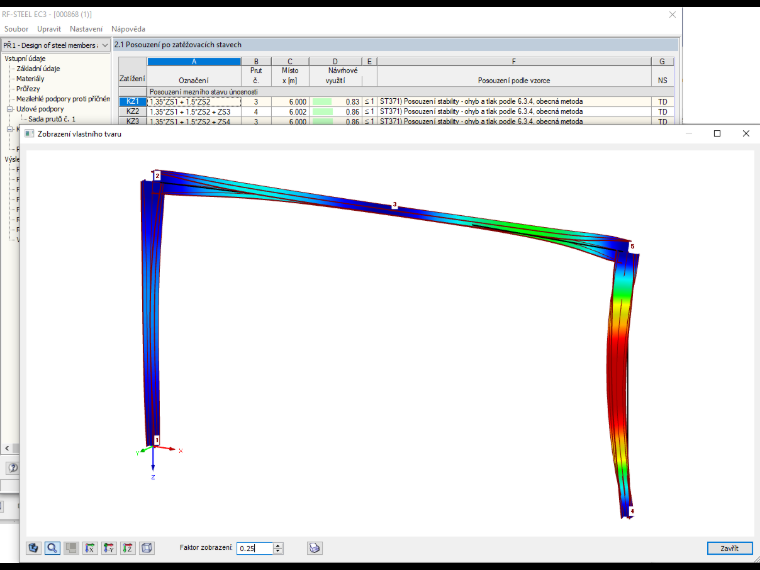
Task: Select Vstupní údaje tree root
Action: 25,58
